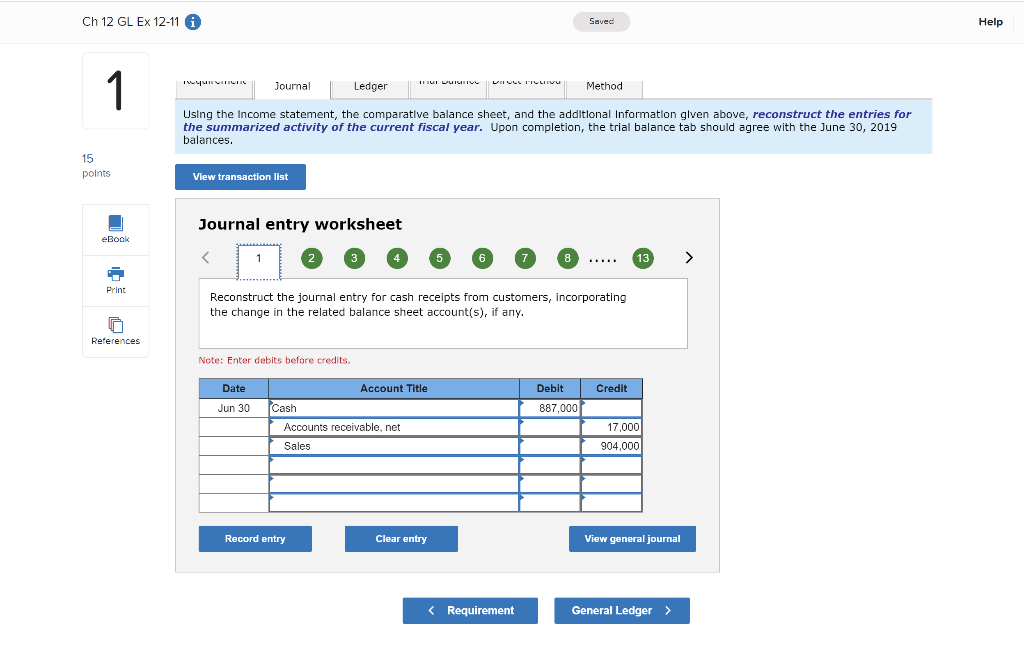Screen dimensions: 1024x653
Task: Open the Trial Balance tab
Action: pyautogui.click(x=449, y=88)
